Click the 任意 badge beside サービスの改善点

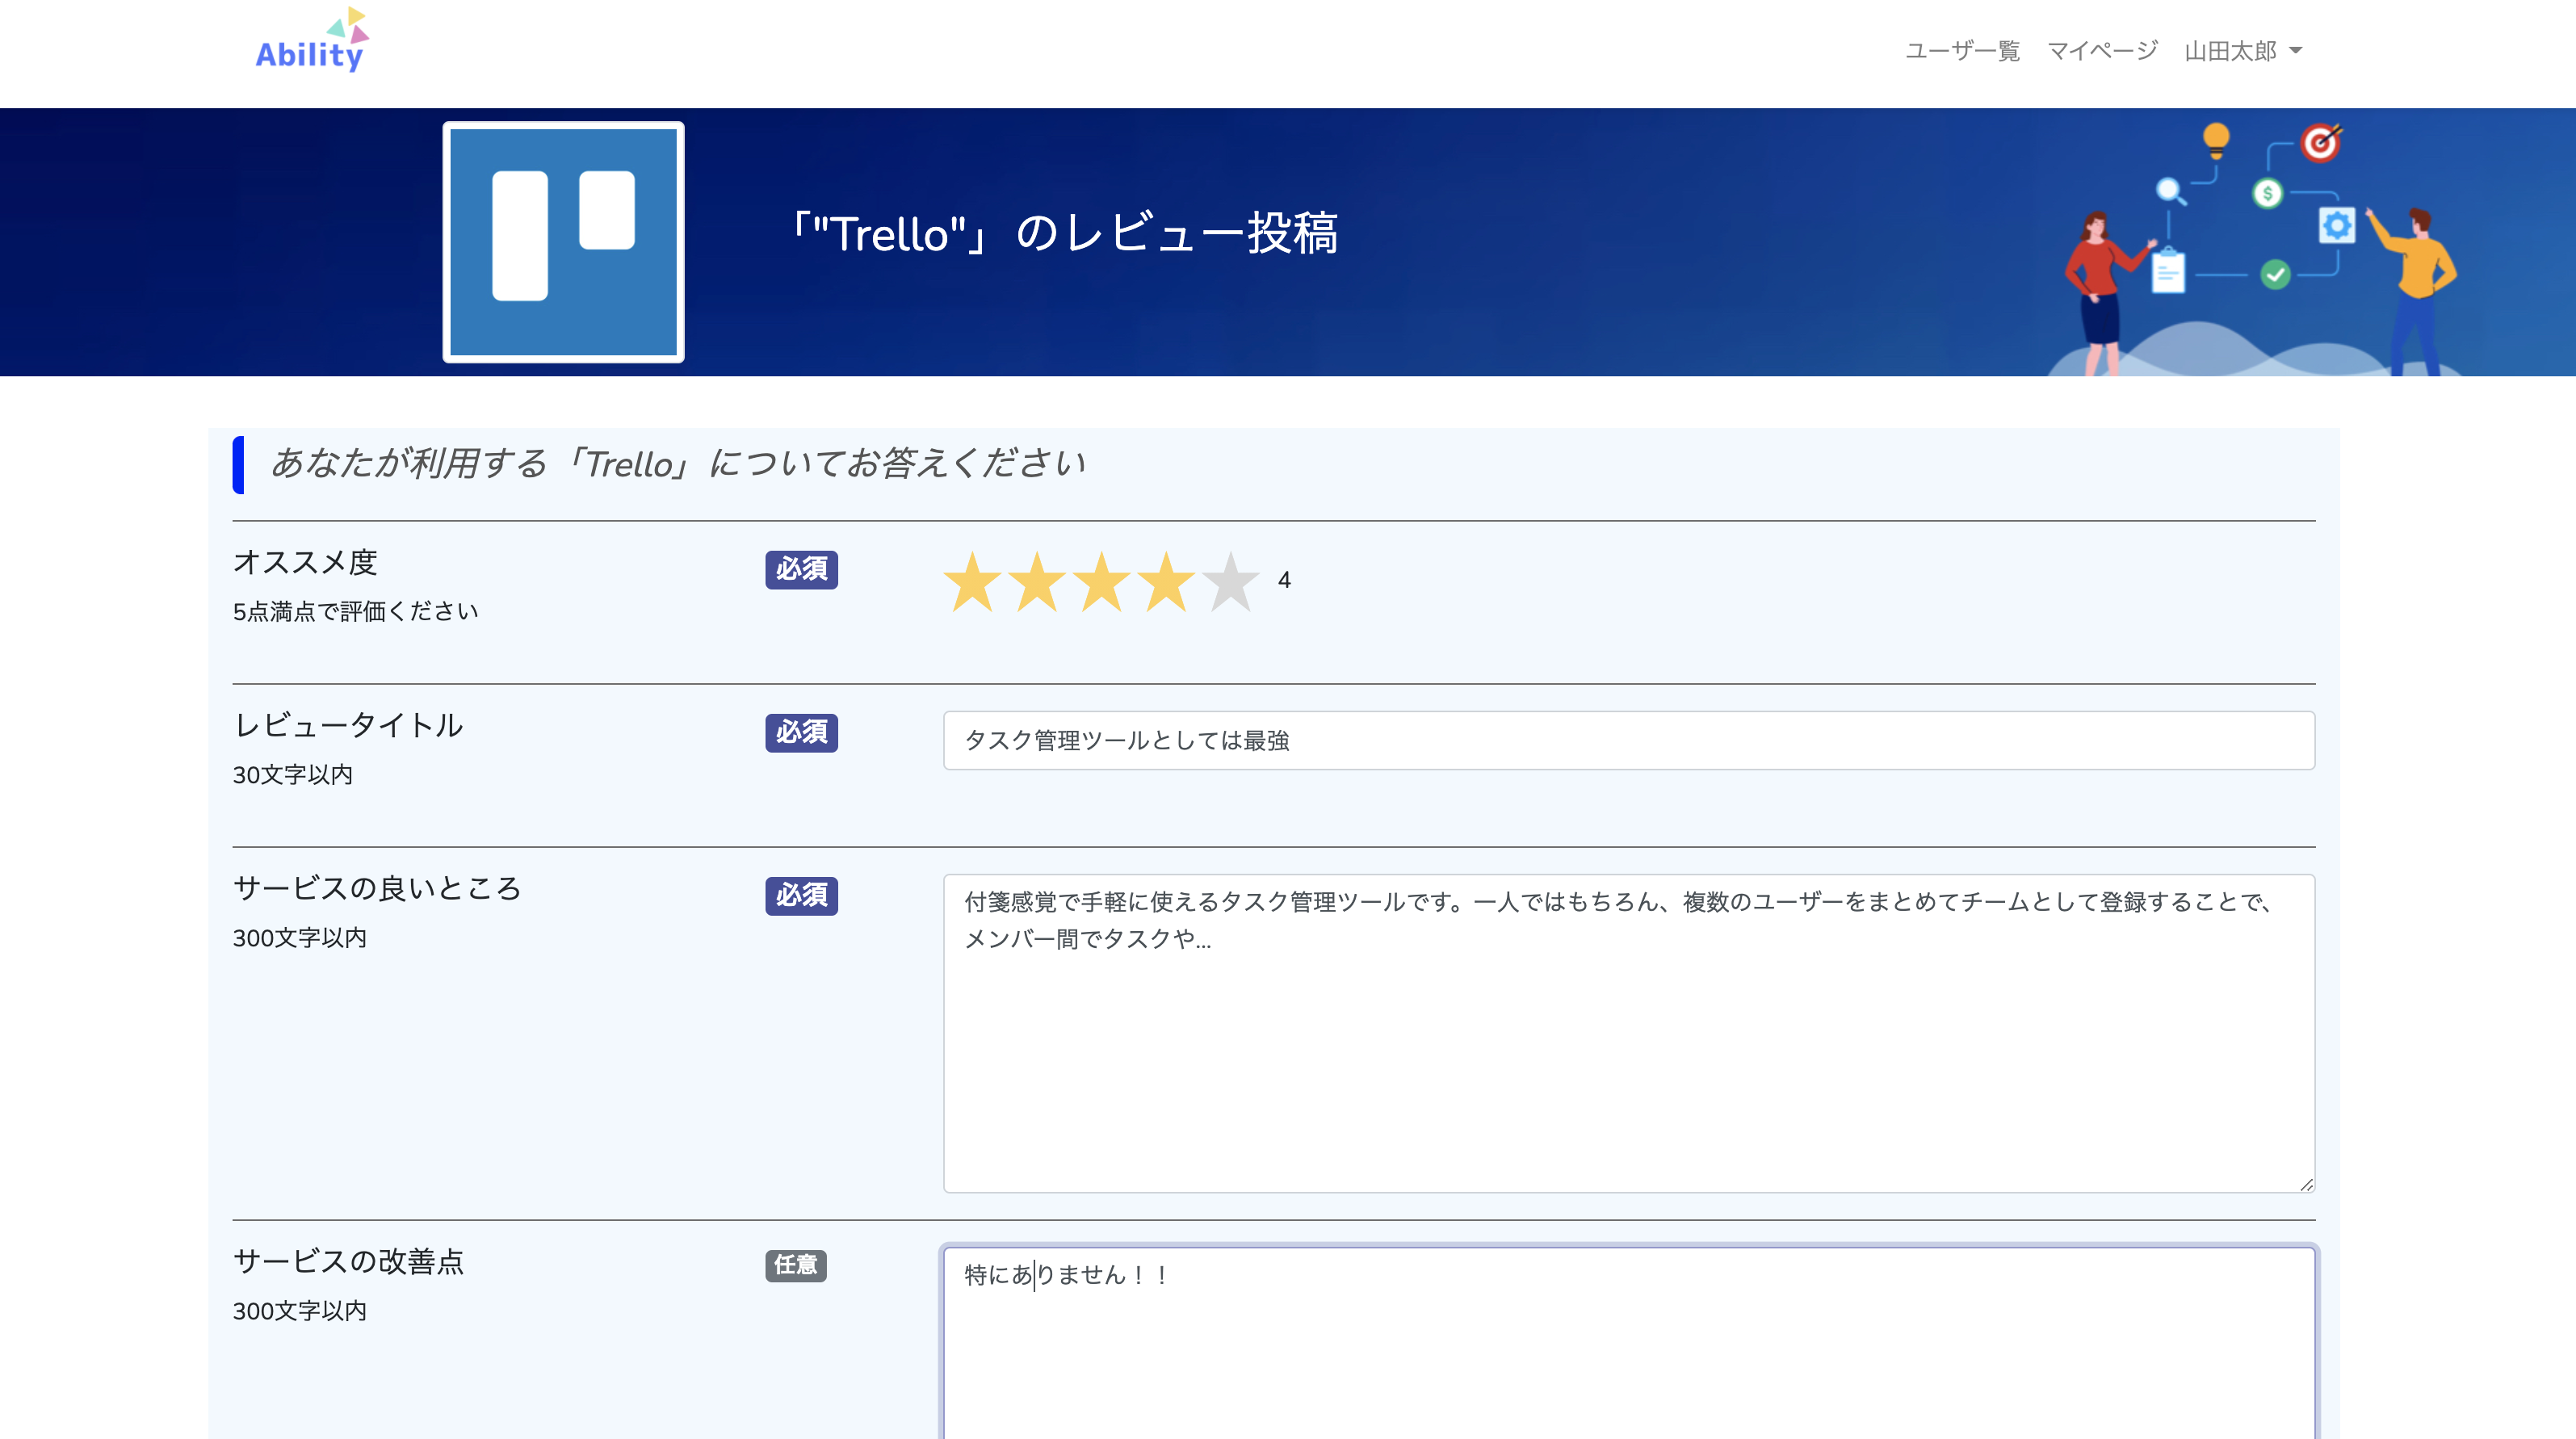pyautogui.click(x=797, y=1266)
